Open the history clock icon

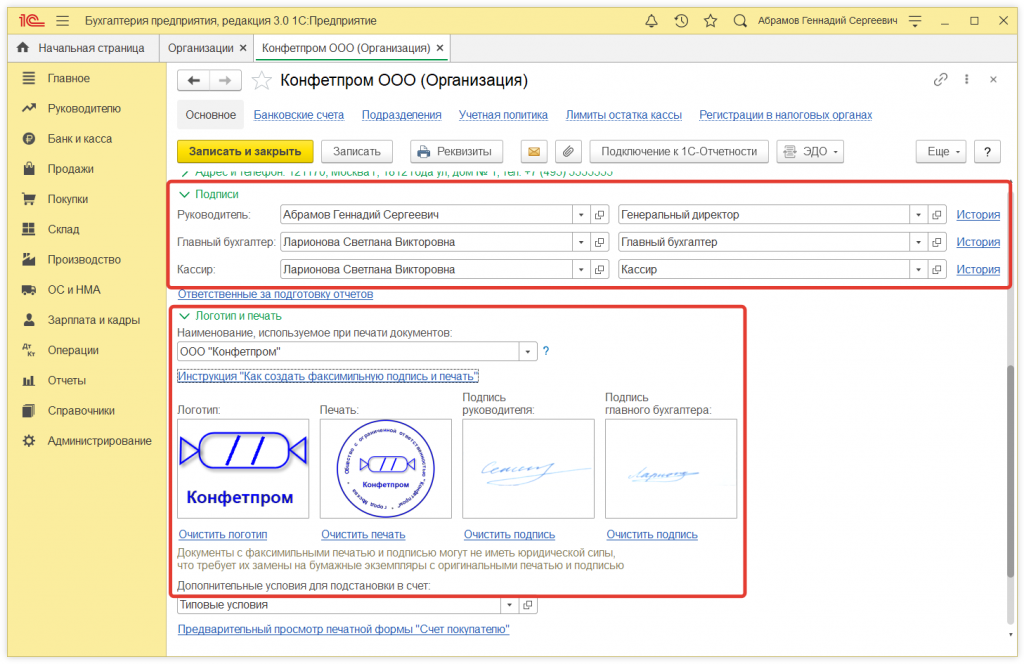(681, 21)
